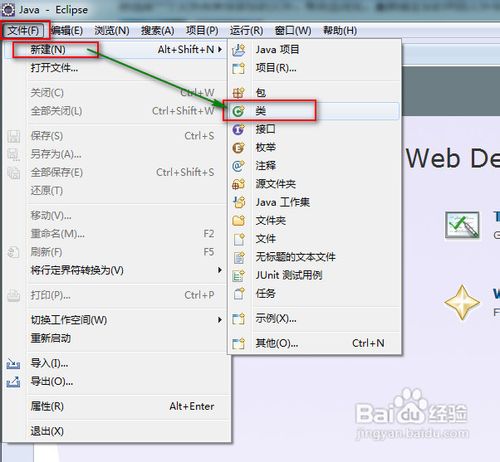This screenshot has width=500, height=462.
Task: Click the gold star icon on Welcome page
Action: point(462,302)
